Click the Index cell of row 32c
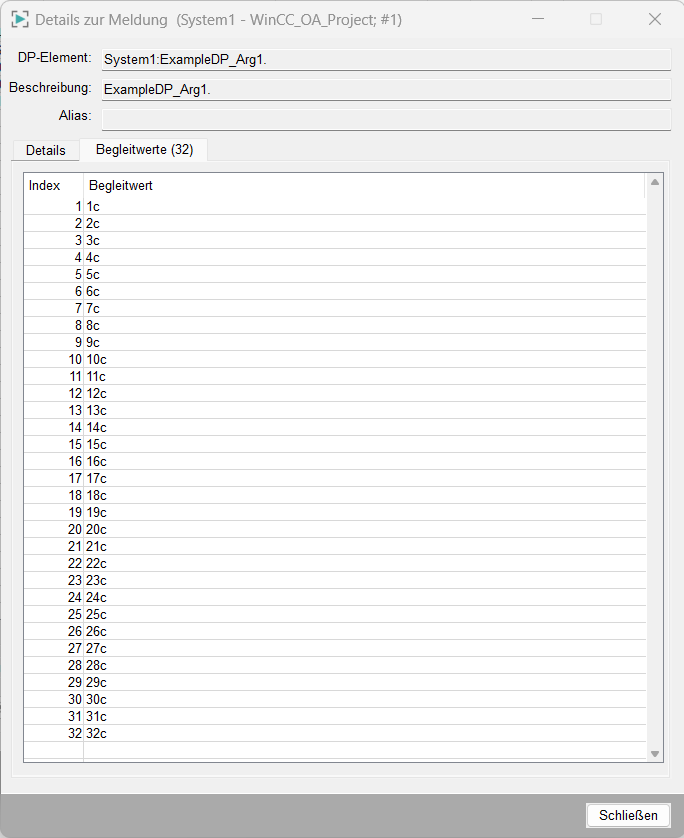The height and width of the screenshot is (838, 684). tap(53, 733)
